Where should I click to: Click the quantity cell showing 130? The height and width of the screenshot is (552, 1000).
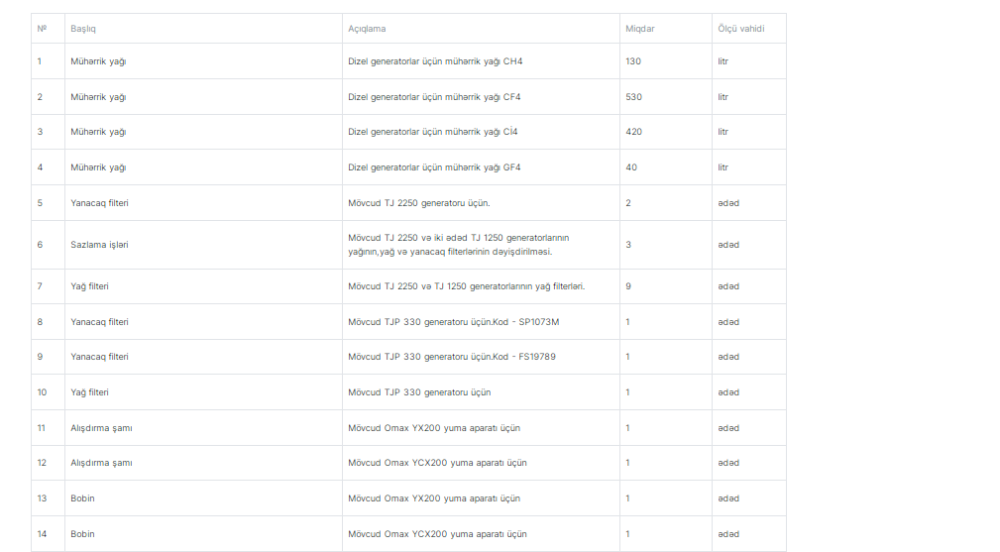click(634, 61)
